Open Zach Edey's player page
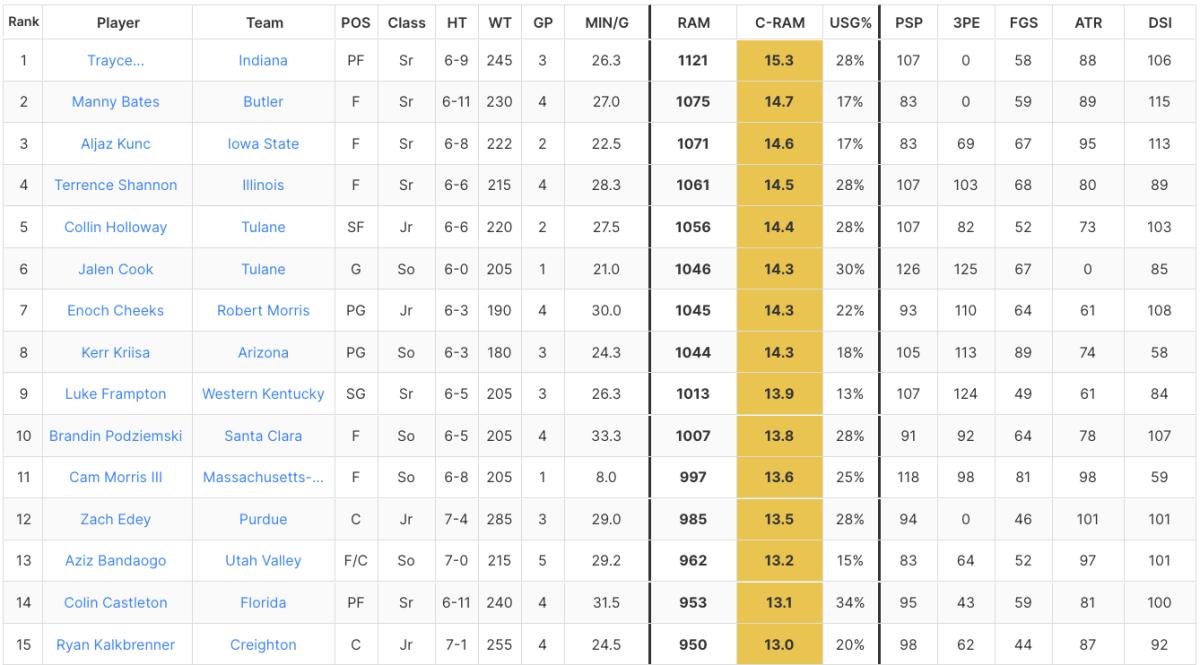This screenshot has width=1200, height=665. [x=115, y=520]
